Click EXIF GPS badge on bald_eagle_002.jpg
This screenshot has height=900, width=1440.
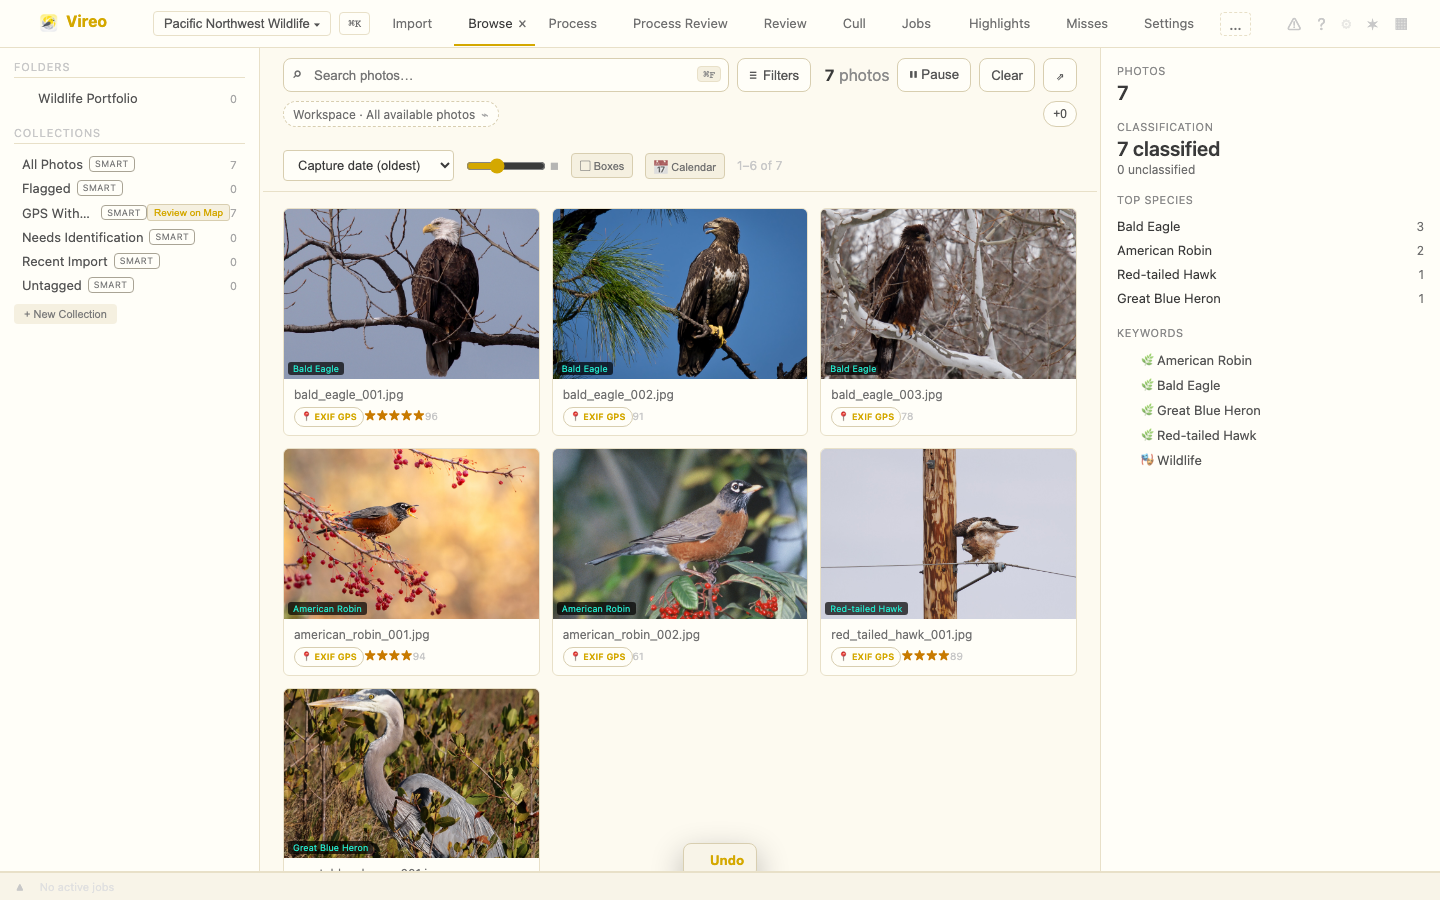coord(598,417)
